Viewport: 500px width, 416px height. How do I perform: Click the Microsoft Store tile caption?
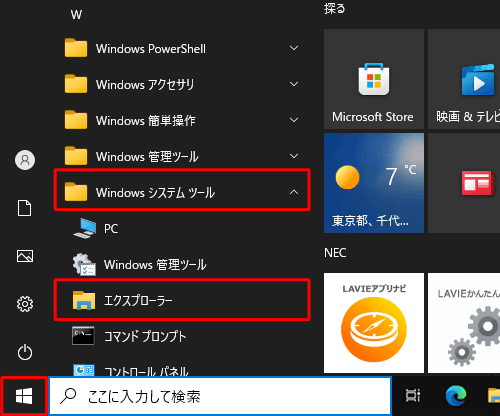click(x=373, y=117)
